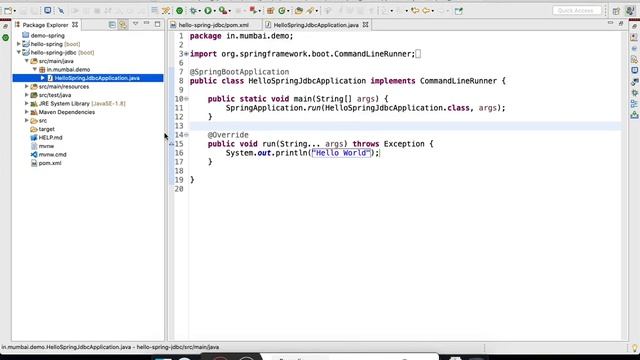Click the New Java Package icon

[270, 11]
